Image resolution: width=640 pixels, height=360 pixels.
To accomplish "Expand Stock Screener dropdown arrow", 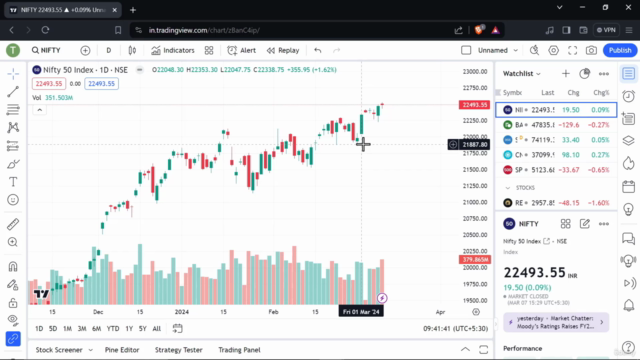I will pos(91,350).
